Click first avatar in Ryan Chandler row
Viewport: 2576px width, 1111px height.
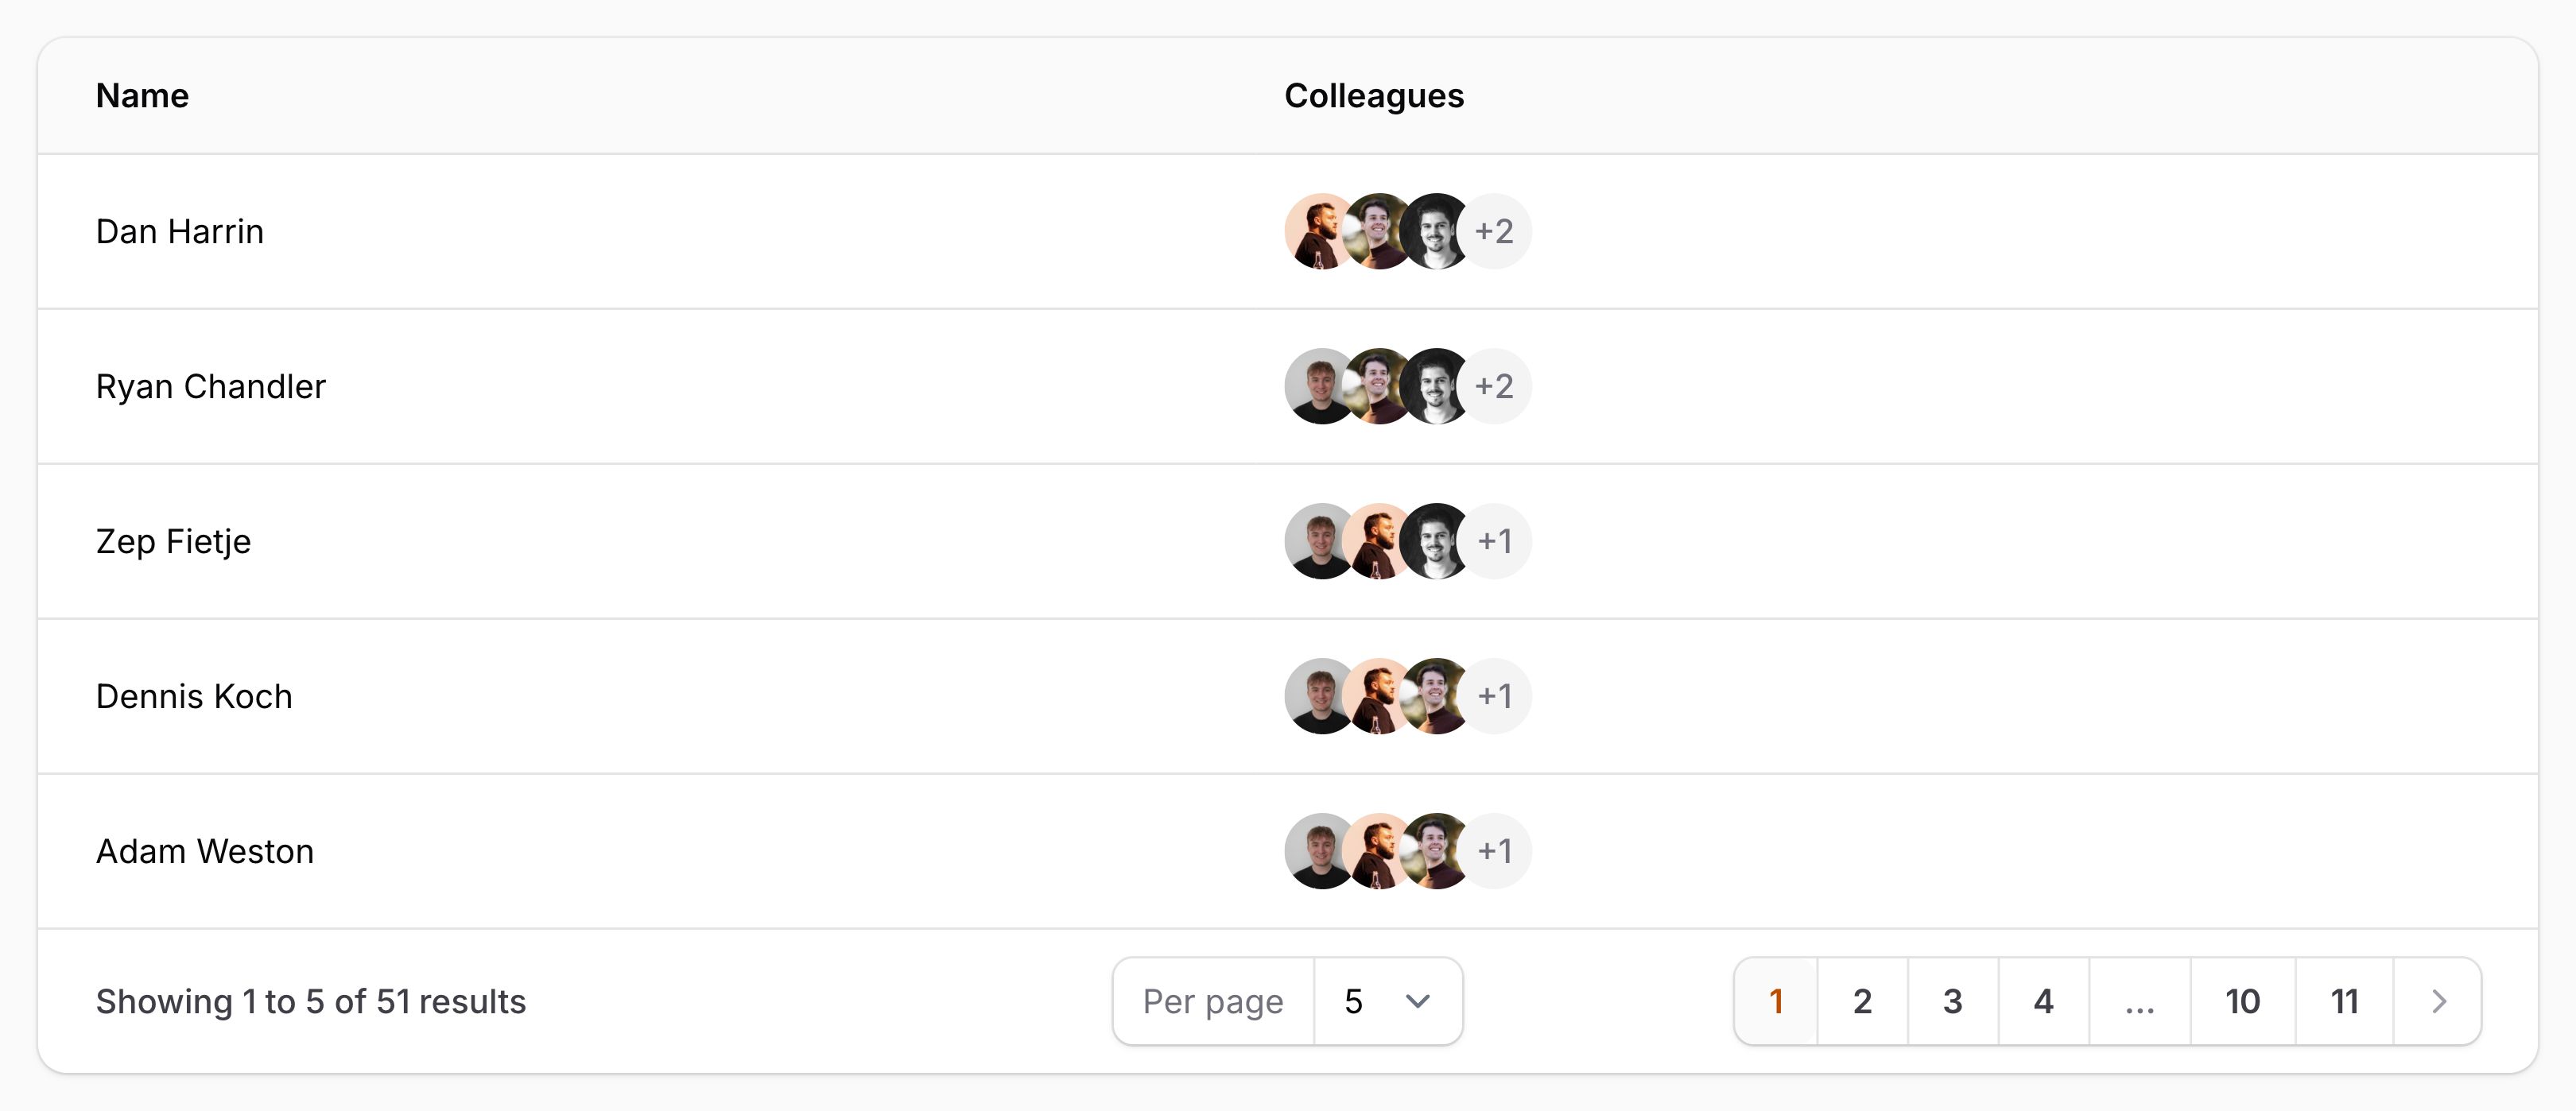click(x=1315, y=386)
